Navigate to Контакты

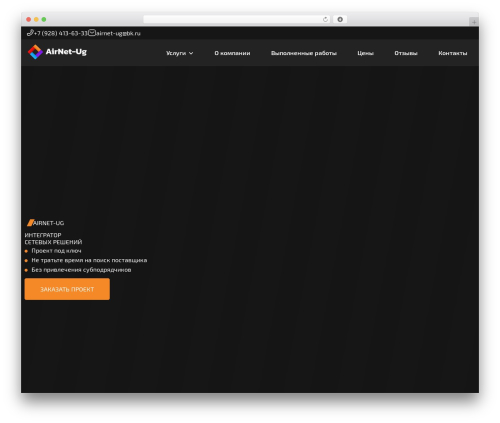pyautogui.click(x=453, y=53)
